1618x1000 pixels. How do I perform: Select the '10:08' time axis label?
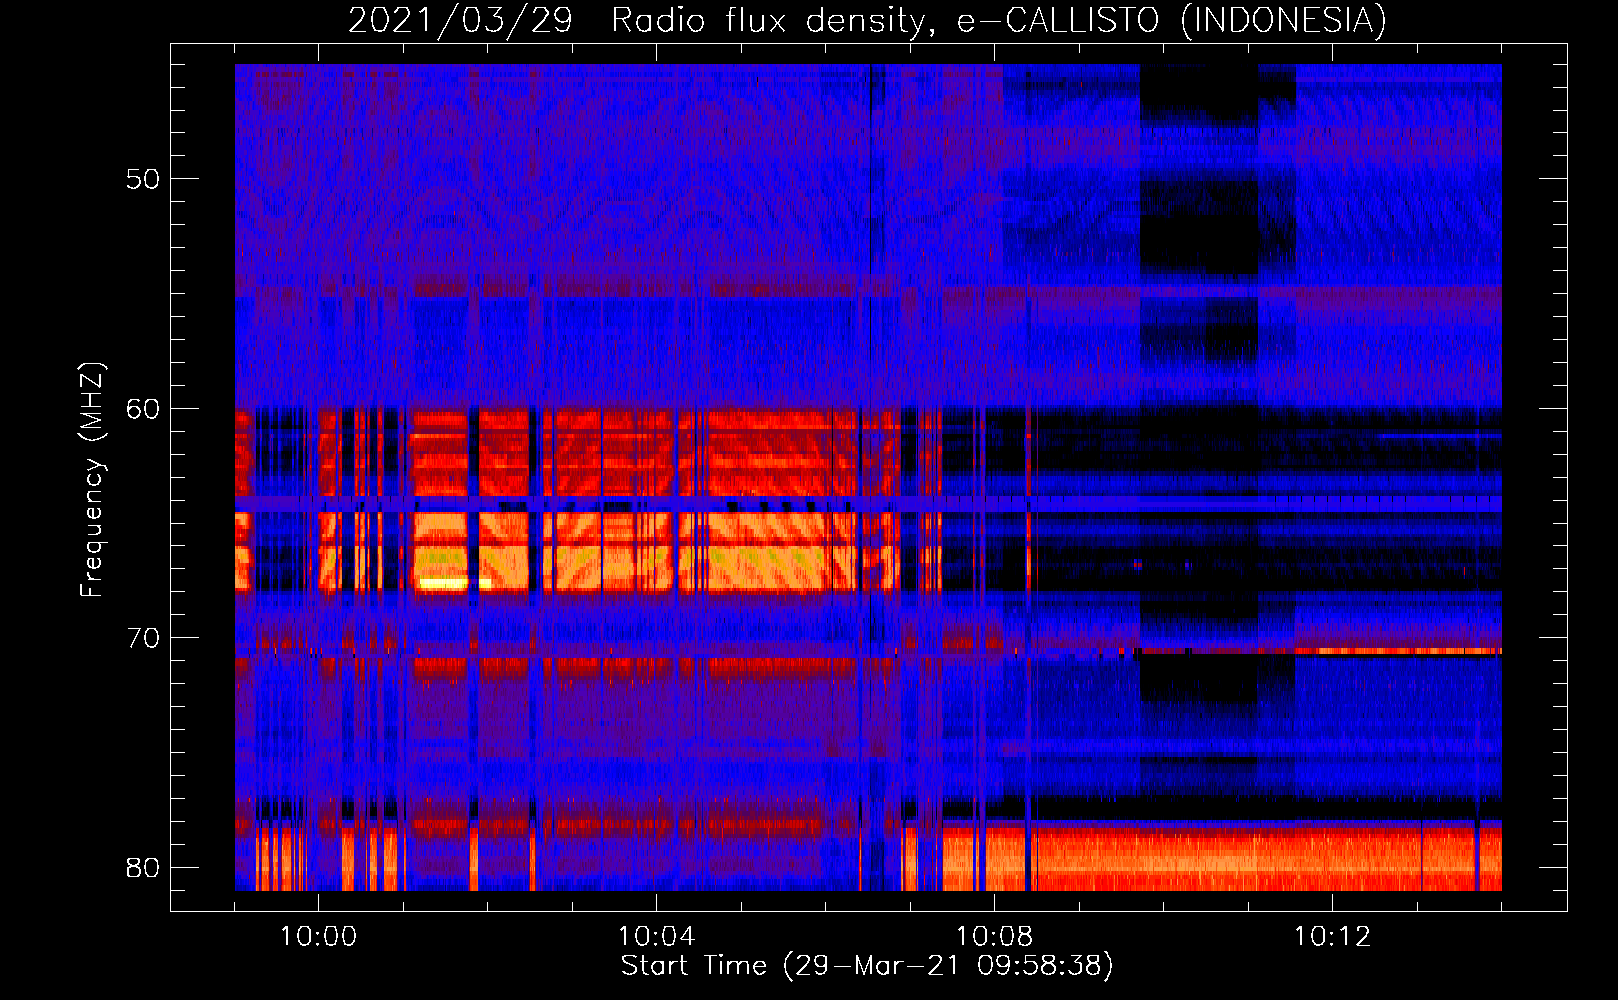(x=994, y=937)
